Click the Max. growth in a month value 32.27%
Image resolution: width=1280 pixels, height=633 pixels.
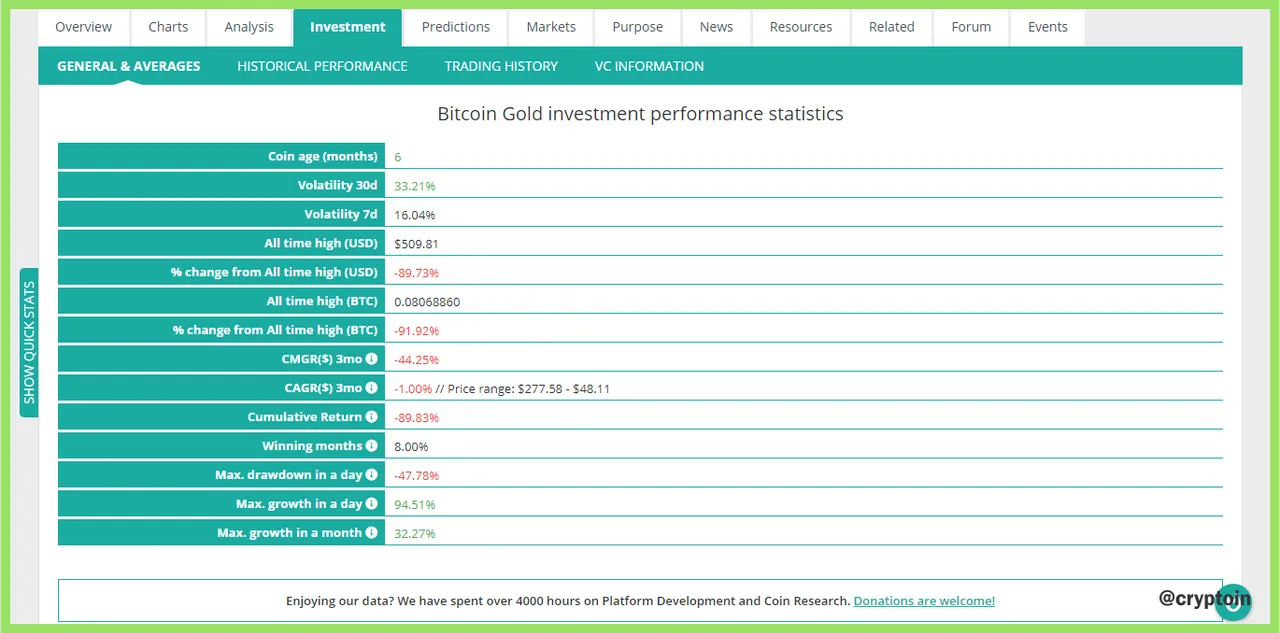click(x=415, y=534)
